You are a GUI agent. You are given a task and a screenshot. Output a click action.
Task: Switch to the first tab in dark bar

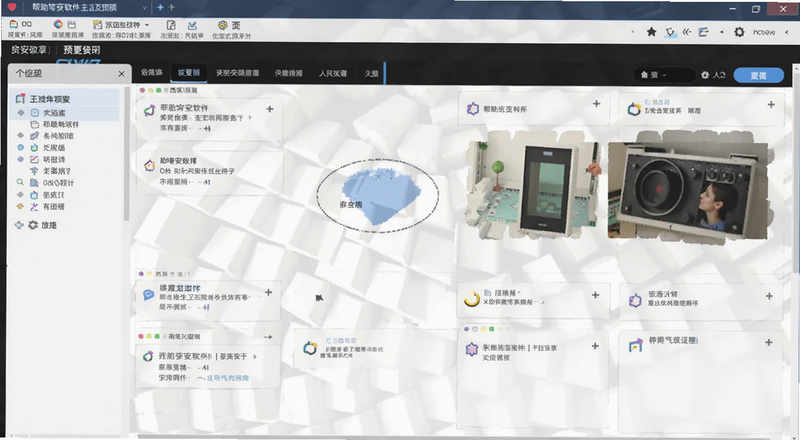point(152,73)
